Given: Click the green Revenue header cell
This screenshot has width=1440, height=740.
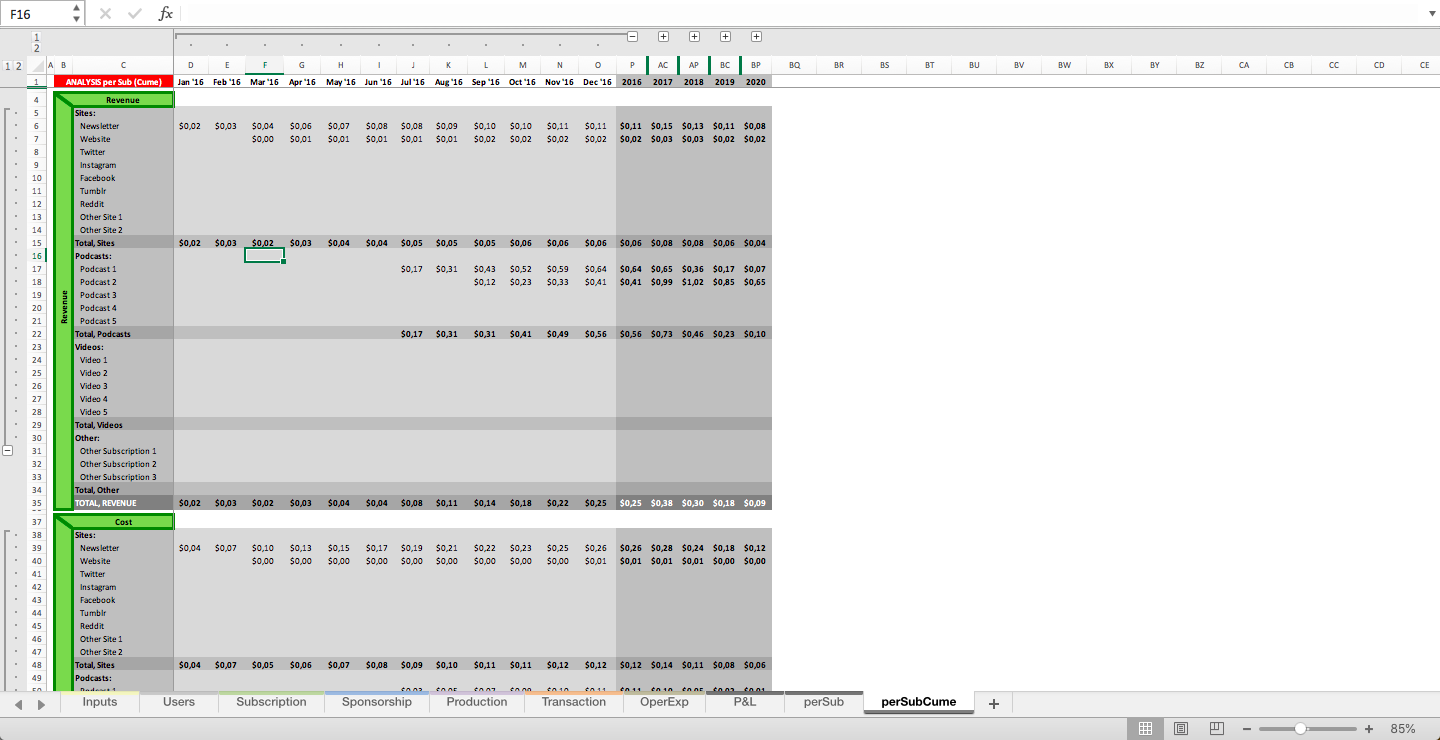Looking at the screenshot, I should [123, 100].
